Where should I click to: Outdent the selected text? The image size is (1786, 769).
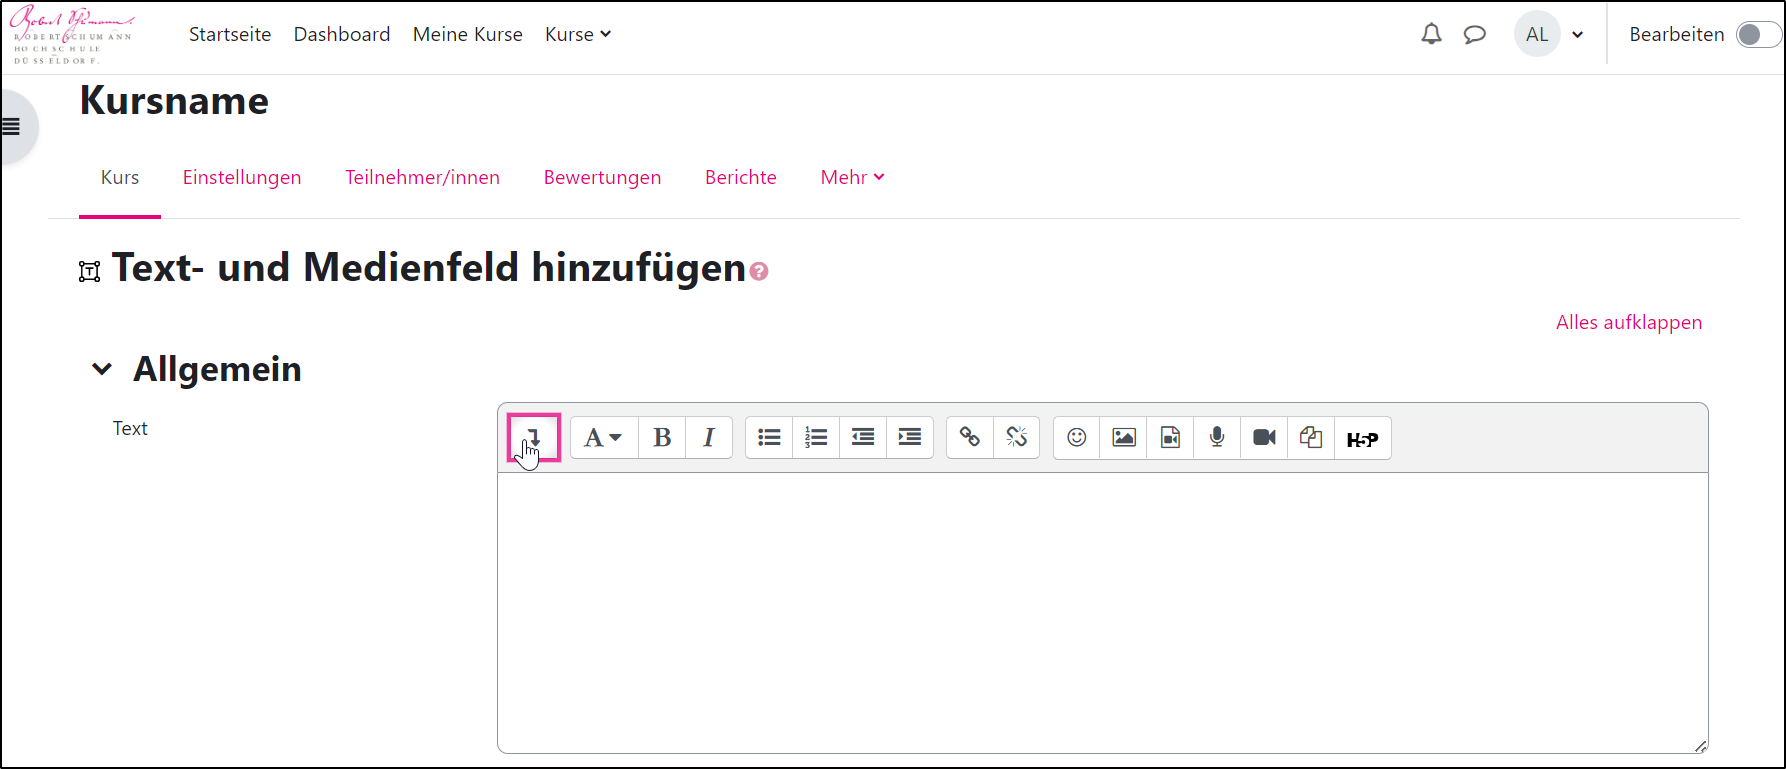click(863, 437)
